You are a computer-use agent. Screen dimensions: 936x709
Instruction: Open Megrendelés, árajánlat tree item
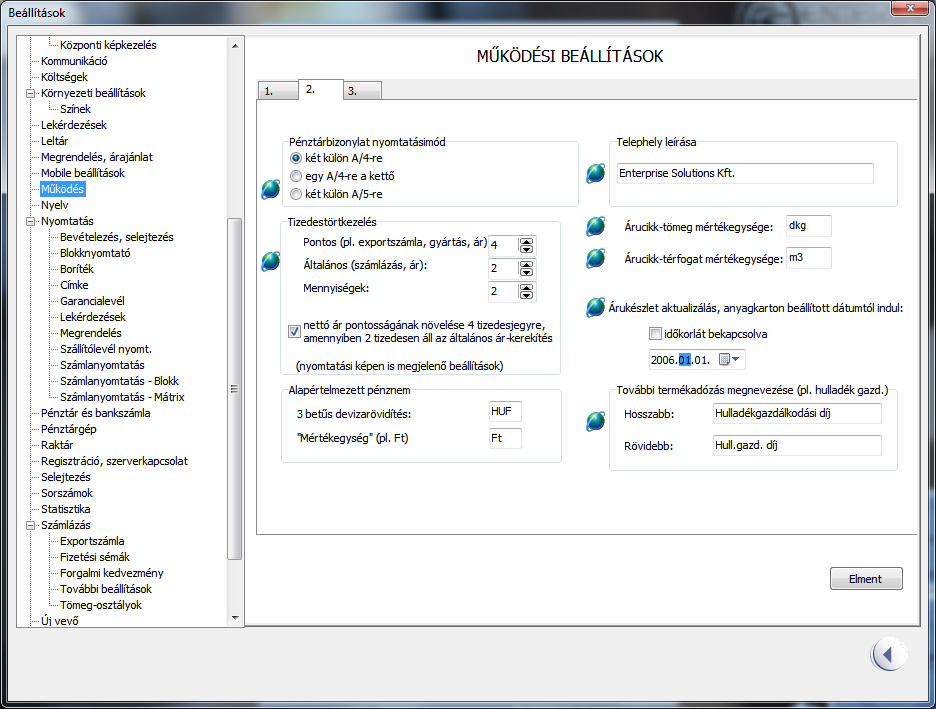(x=97, y=157)
